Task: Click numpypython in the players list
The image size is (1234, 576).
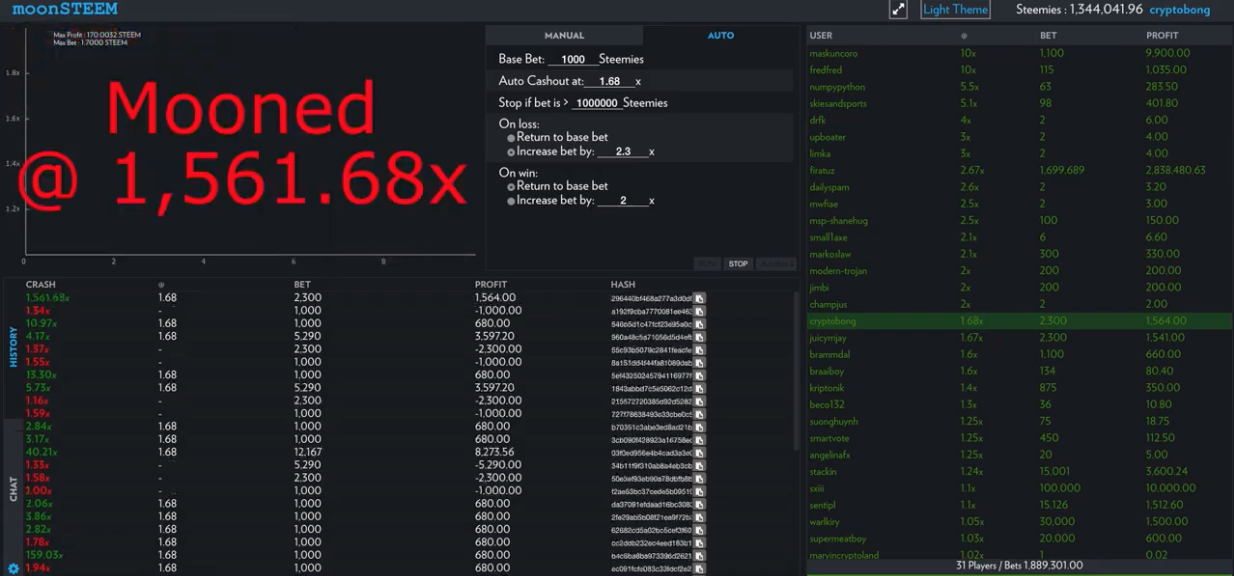Action: 835,87
